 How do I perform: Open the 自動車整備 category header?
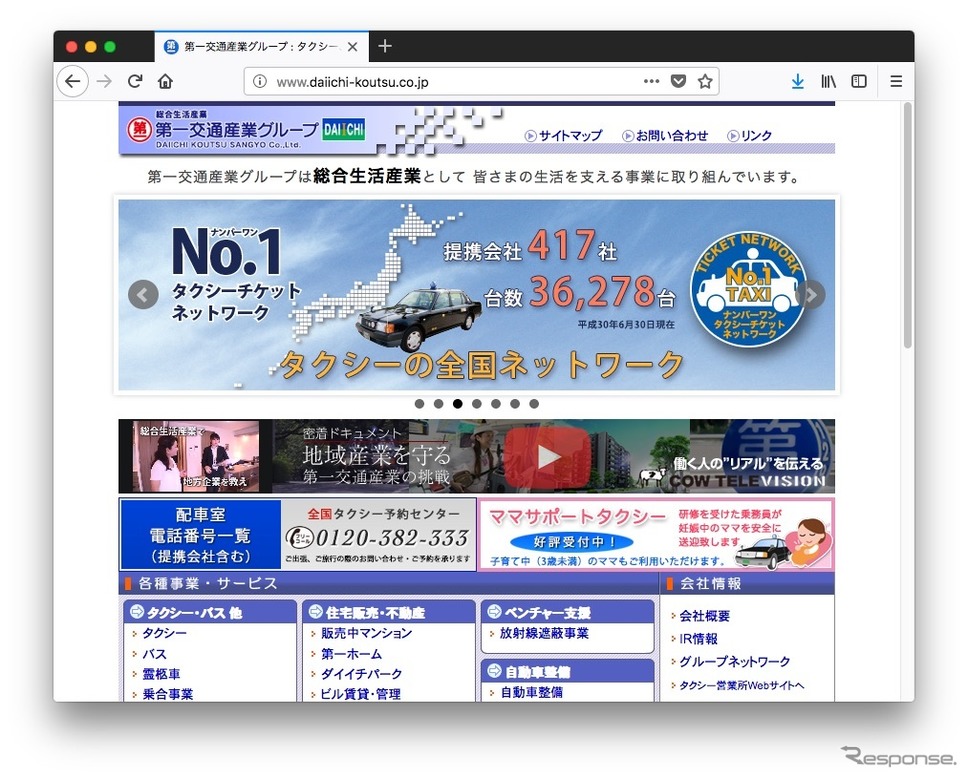click(567, 671)
